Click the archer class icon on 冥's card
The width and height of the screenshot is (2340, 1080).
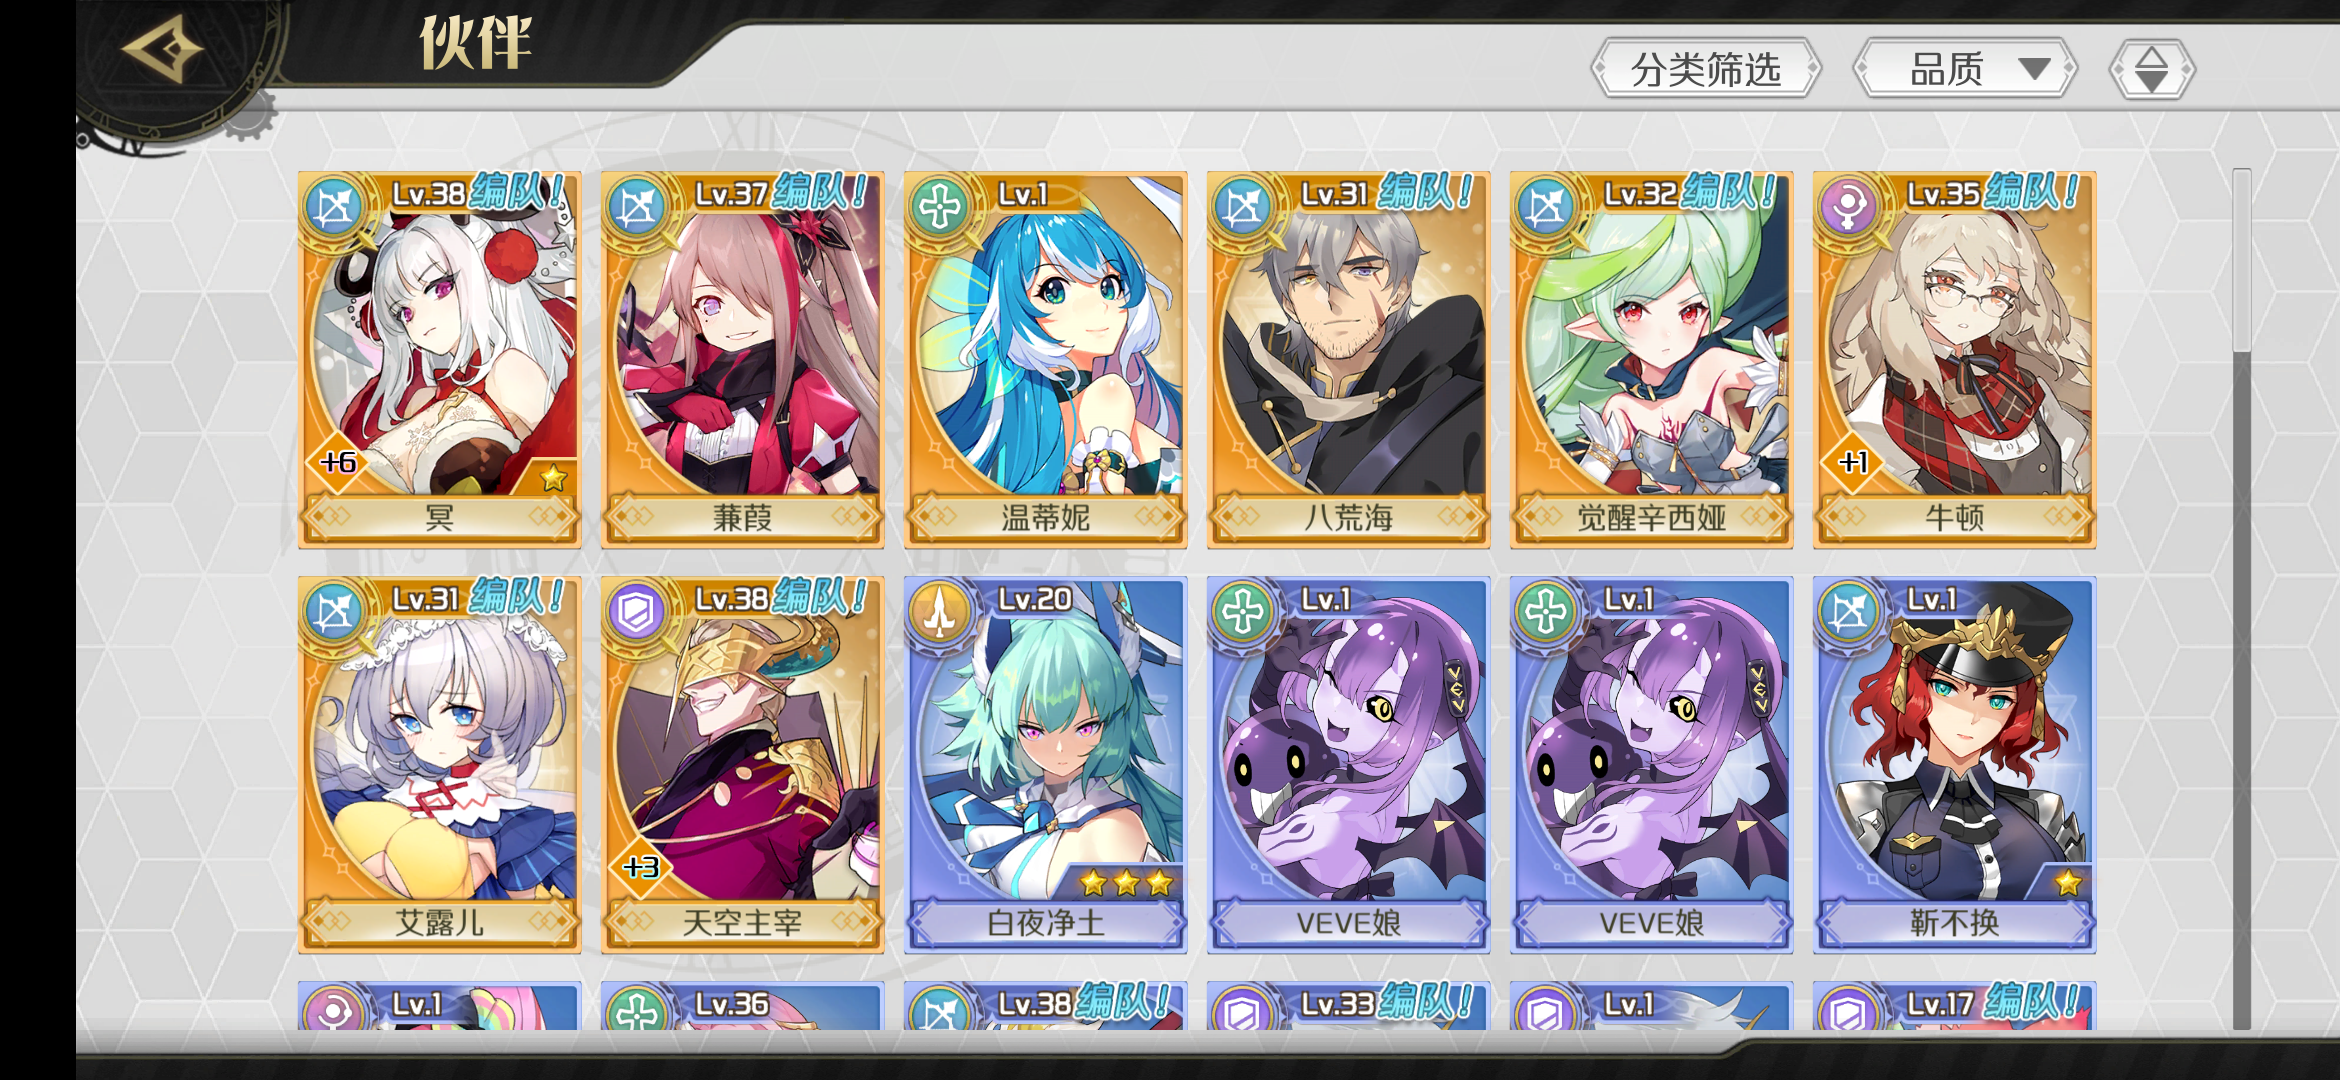click(x=334, y=207)
